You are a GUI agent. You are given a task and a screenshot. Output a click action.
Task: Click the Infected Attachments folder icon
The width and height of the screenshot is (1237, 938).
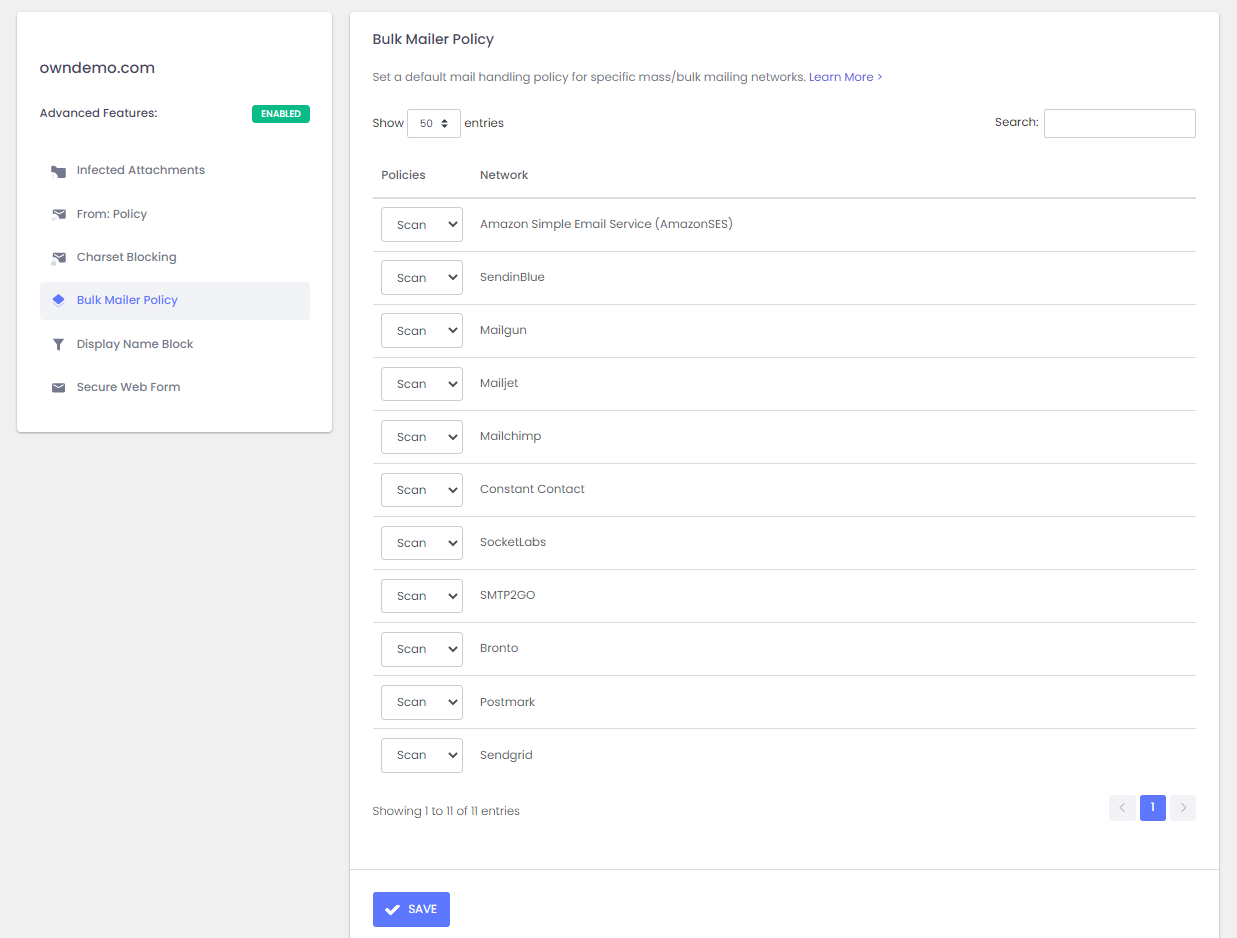click(x=58, y=171)
